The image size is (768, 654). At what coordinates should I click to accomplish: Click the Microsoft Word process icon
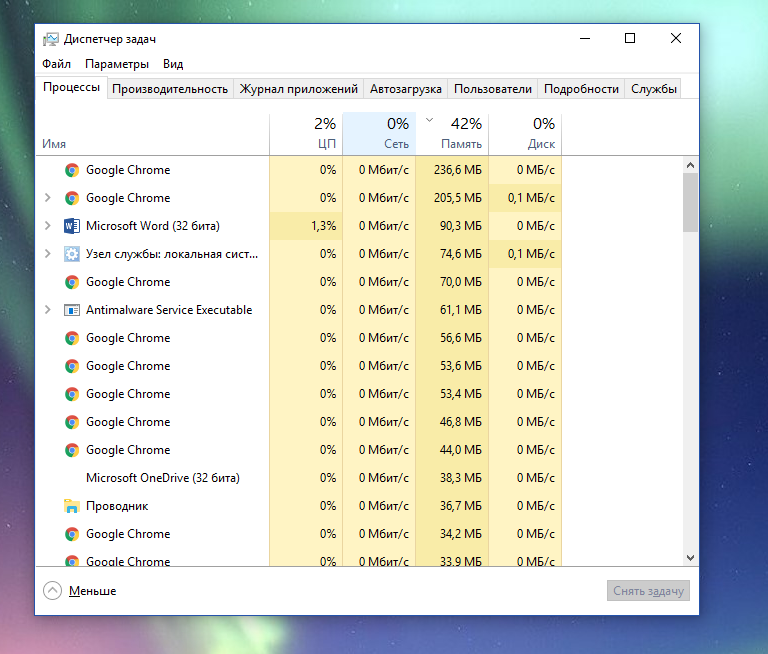(72, 226)
